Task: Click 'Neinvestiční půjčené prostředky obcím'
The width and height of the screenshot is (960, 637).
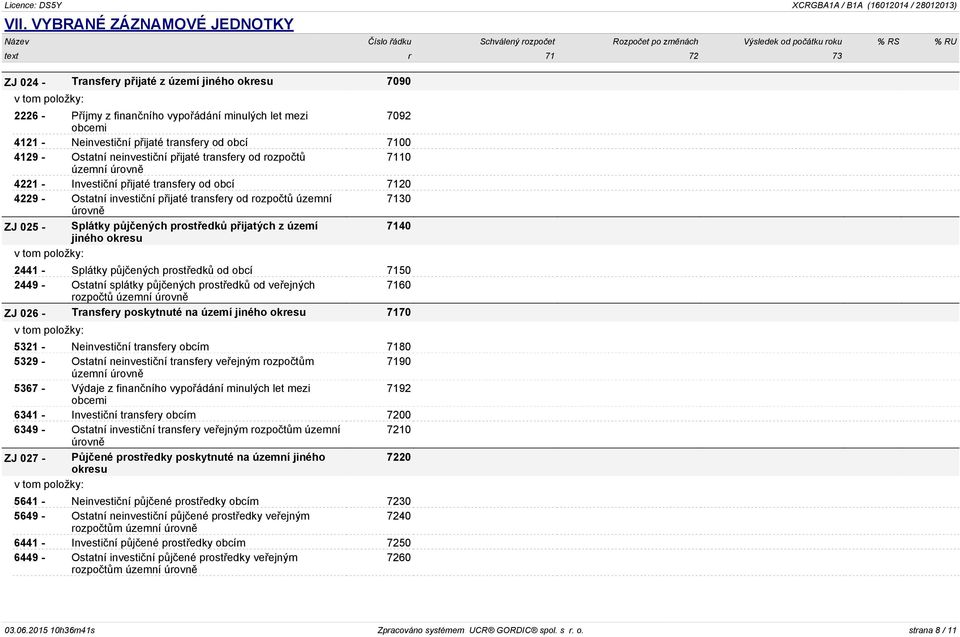Action: point(165,502)
